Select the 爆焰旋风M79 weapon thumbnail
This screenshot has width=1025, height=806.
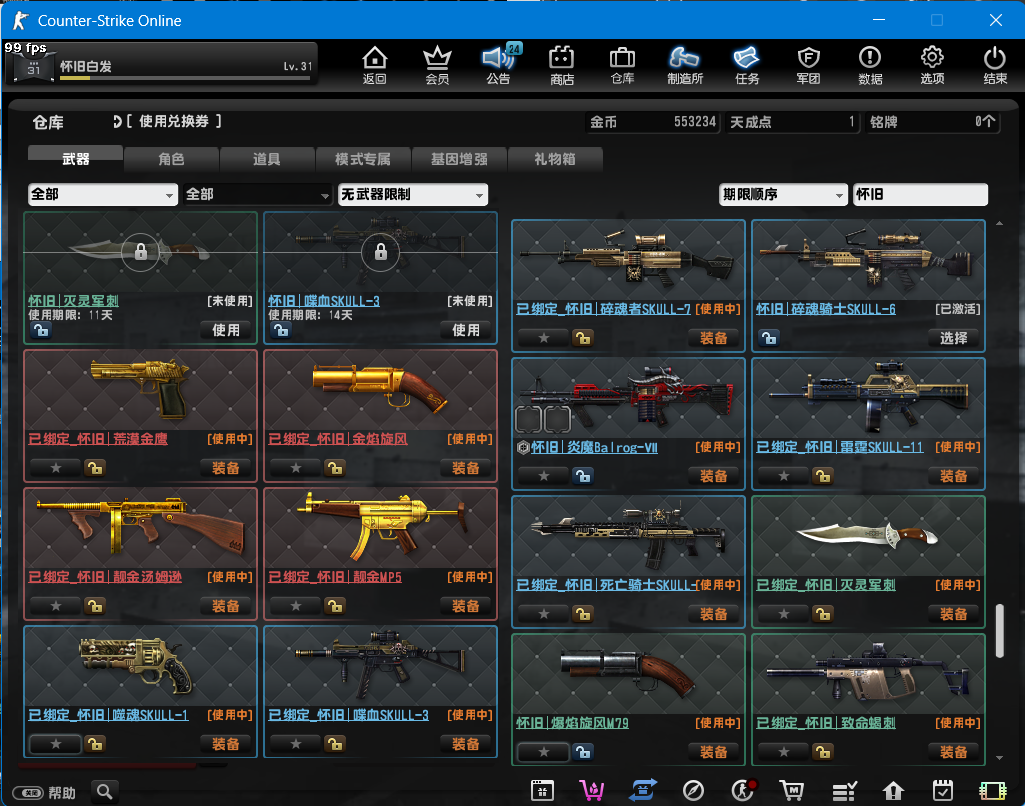(628, 674)
